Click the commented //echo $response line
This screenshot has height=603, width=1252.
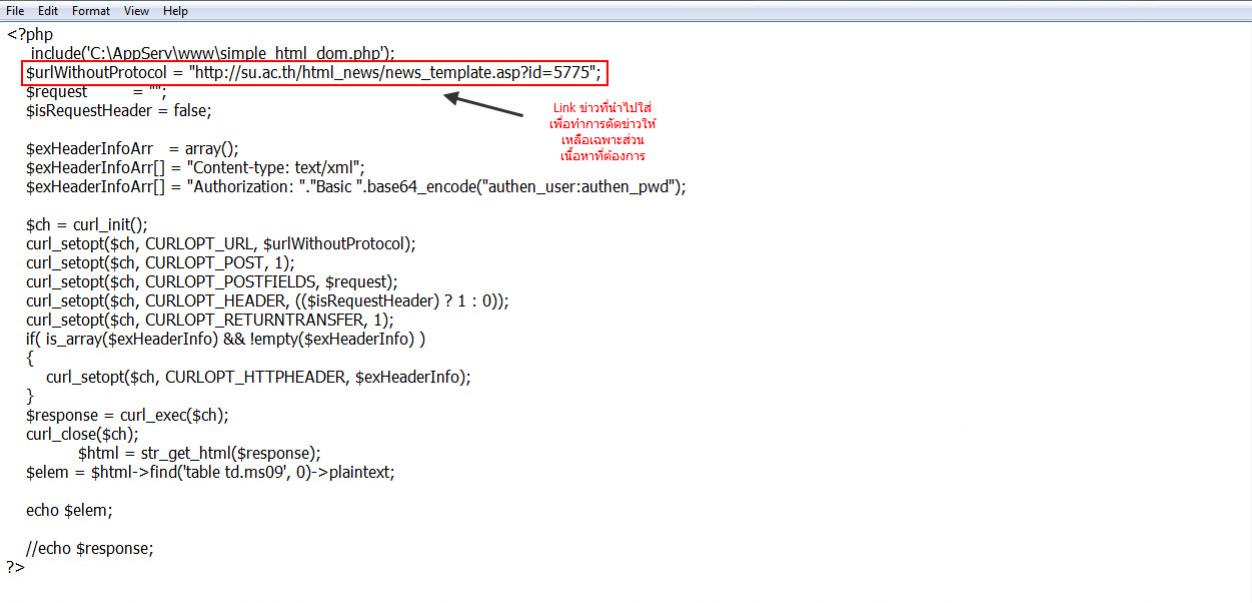coord(90,548)
